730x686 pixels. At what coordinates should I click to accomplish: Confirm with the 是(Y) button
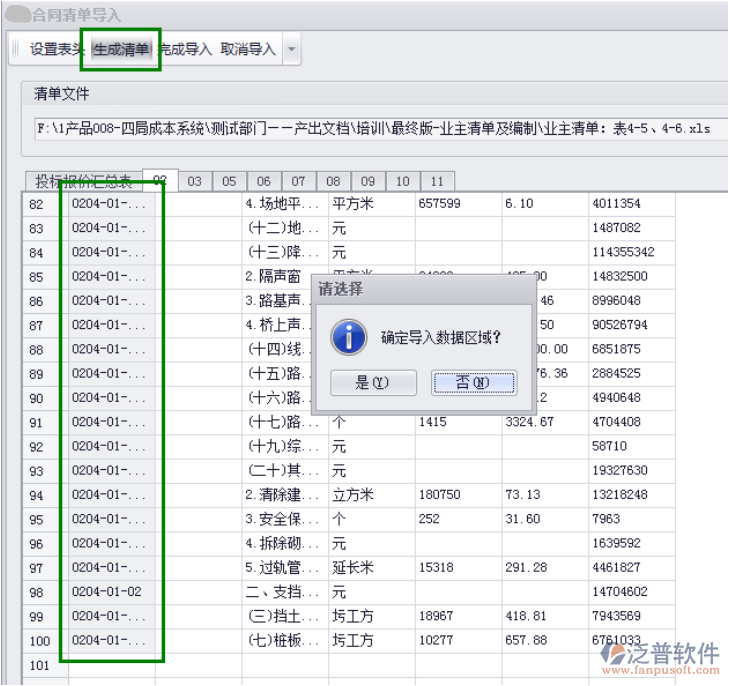coord(373,383)
